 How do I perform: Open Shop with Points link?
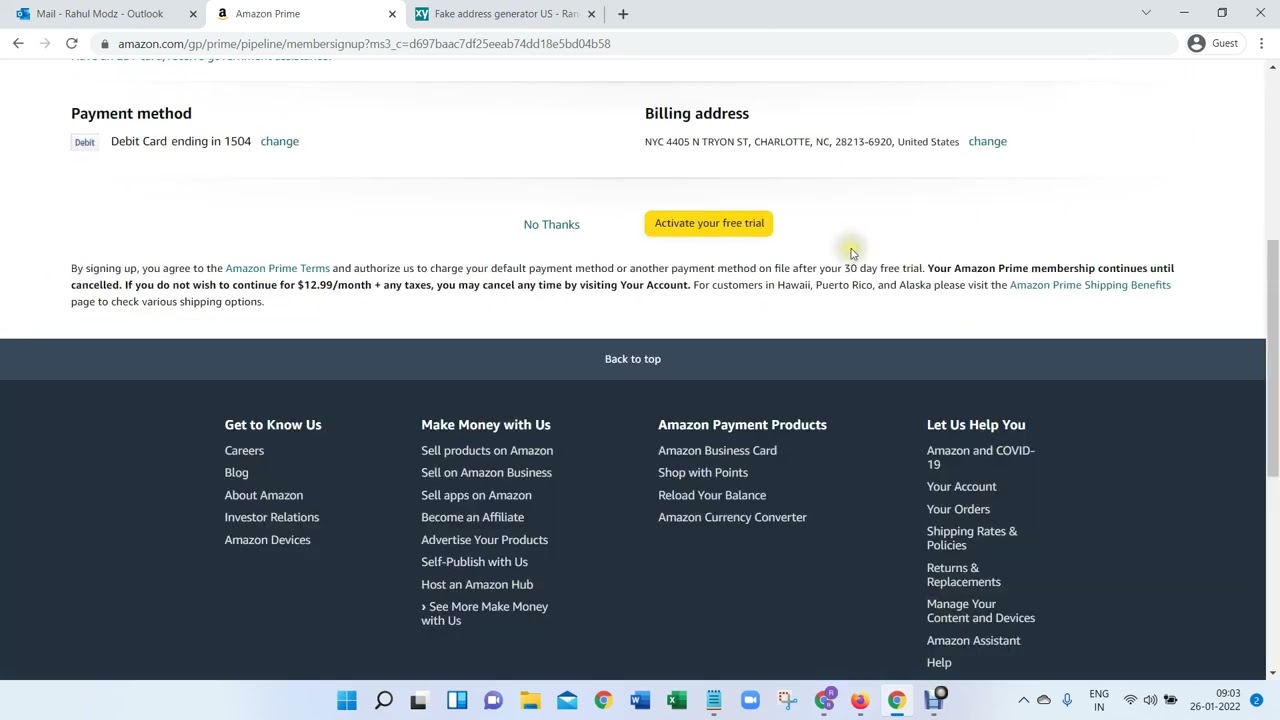pyautogui.click(x=703, y=472)
